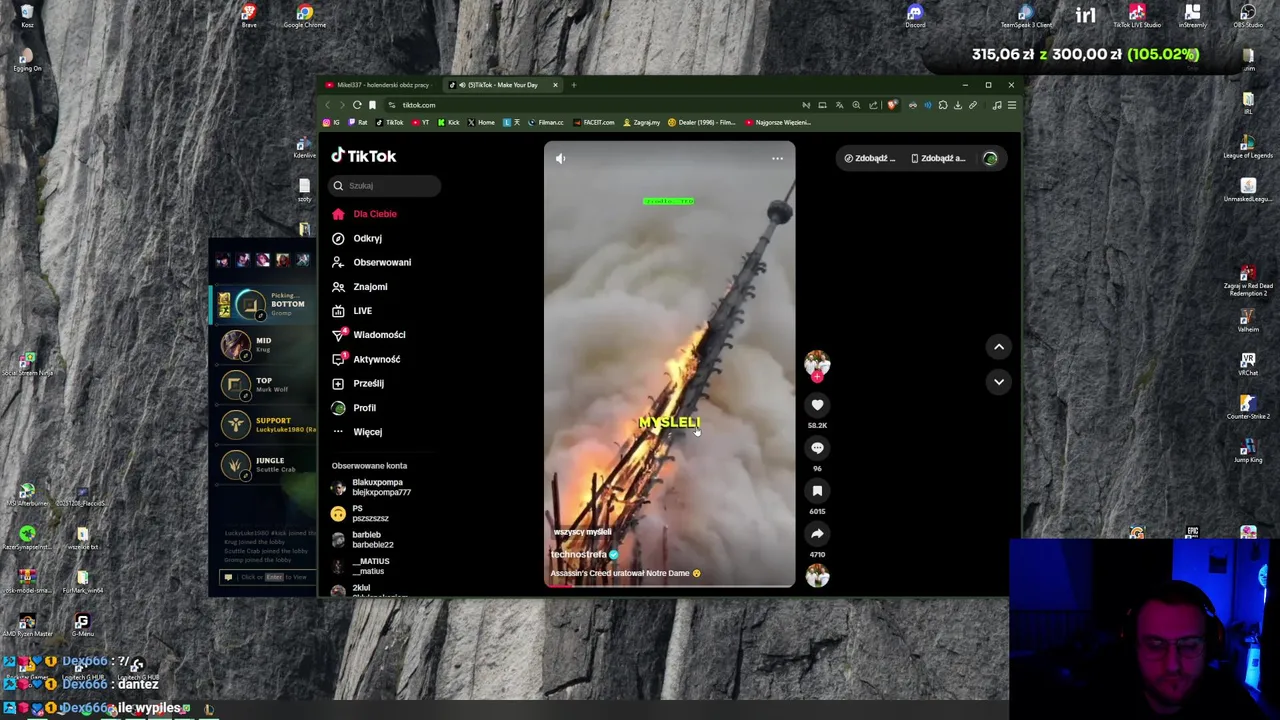The height and width of the screenshot is (720, 1280).
Task: Open OBS Studio desktop icon
Action: [x=1247, y=16]
